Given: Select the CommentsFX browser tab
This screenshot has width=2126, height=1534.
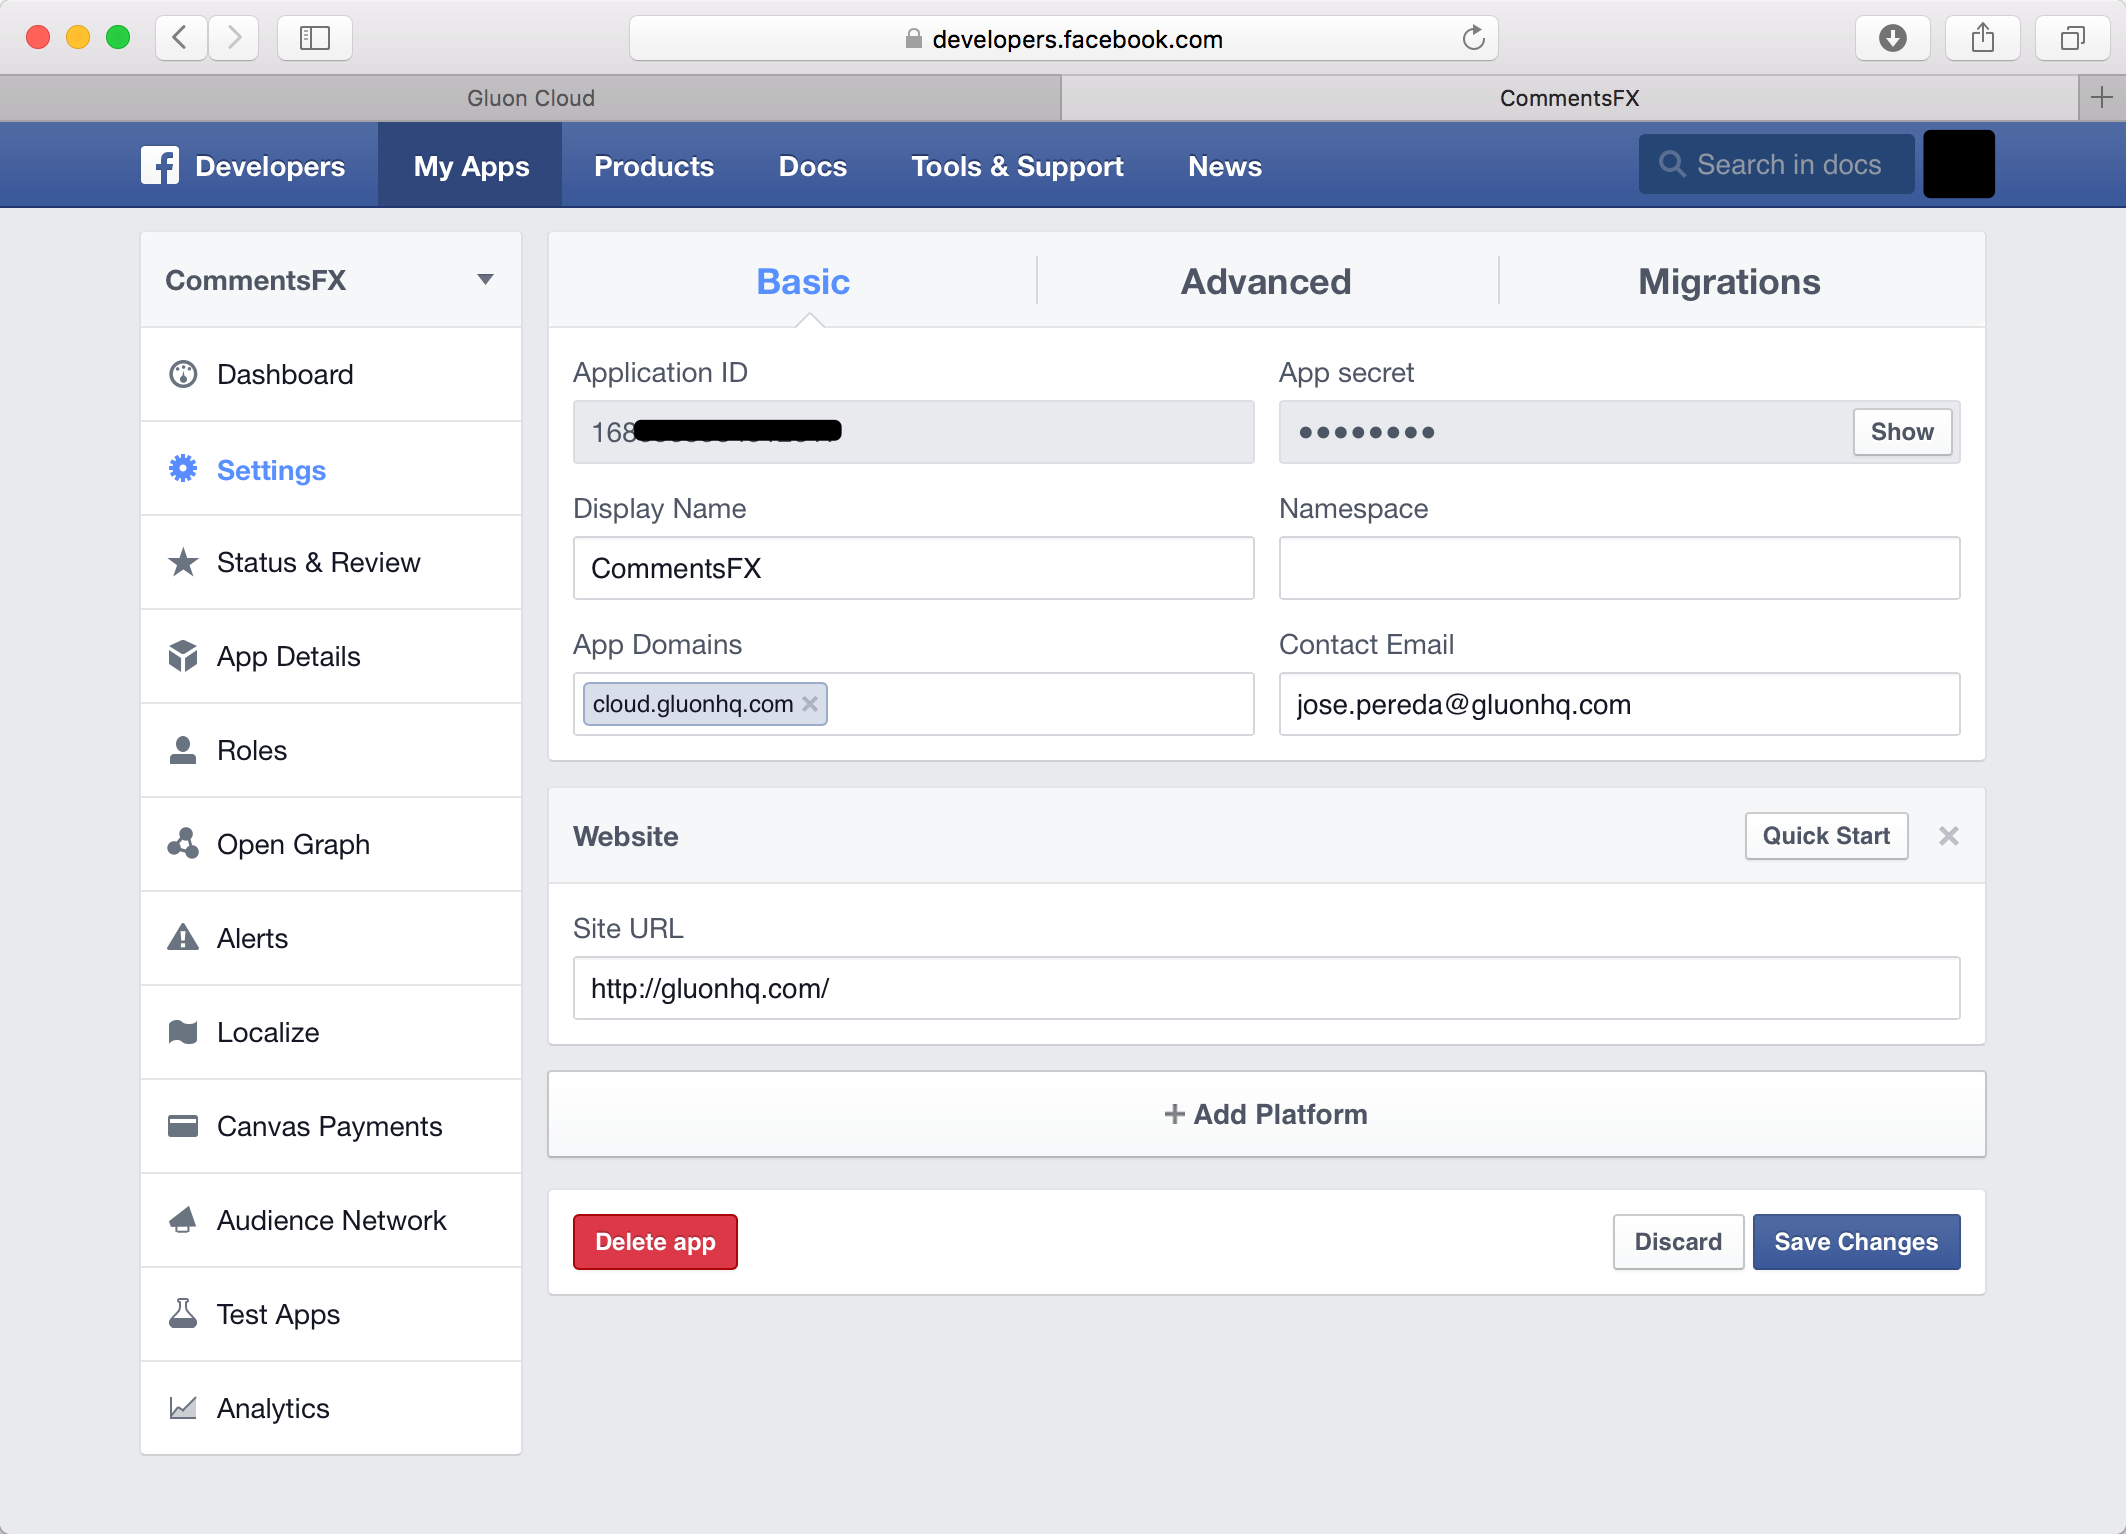Looking at the screenshot, I should pos(1569,98).
